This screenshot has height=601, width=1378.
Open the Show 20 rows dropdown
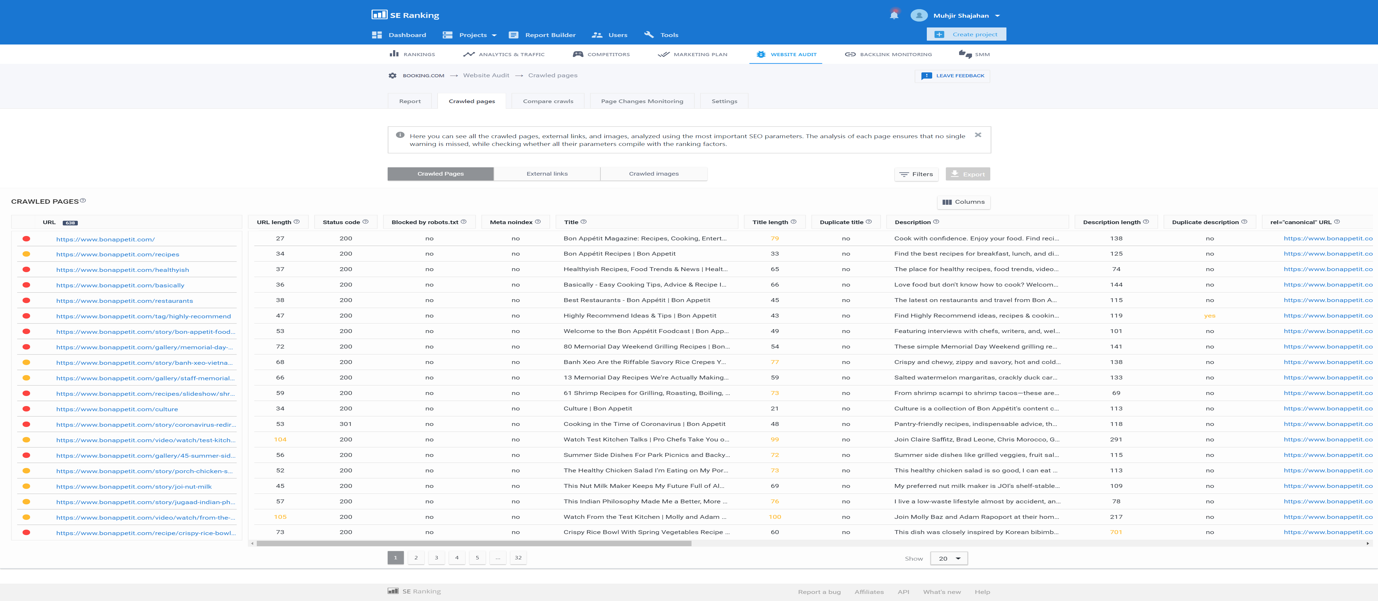click(948, 559)
